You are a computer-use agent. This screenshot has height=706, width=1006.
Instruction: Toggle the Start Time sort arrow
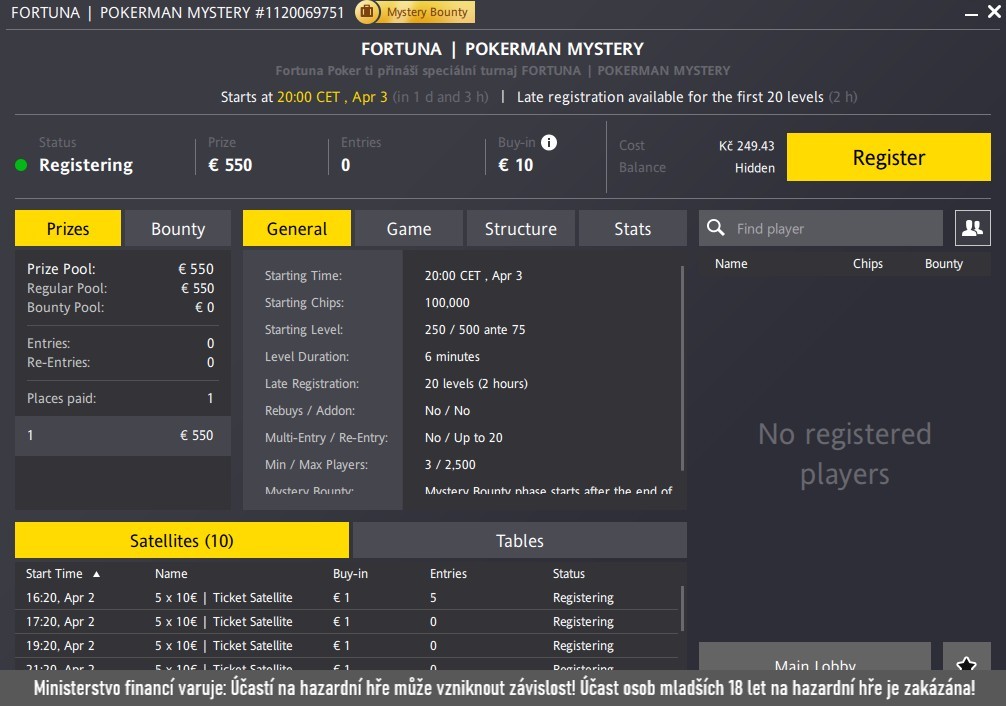97,574
